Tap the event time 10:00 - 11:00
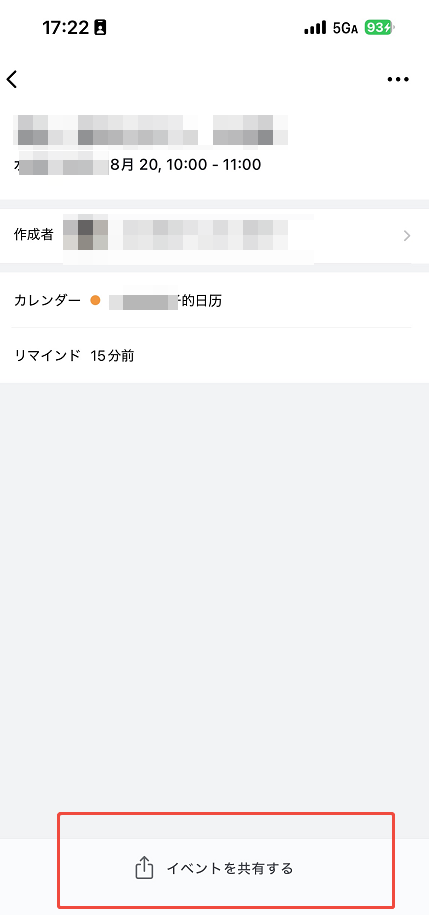 click(212, 165)
